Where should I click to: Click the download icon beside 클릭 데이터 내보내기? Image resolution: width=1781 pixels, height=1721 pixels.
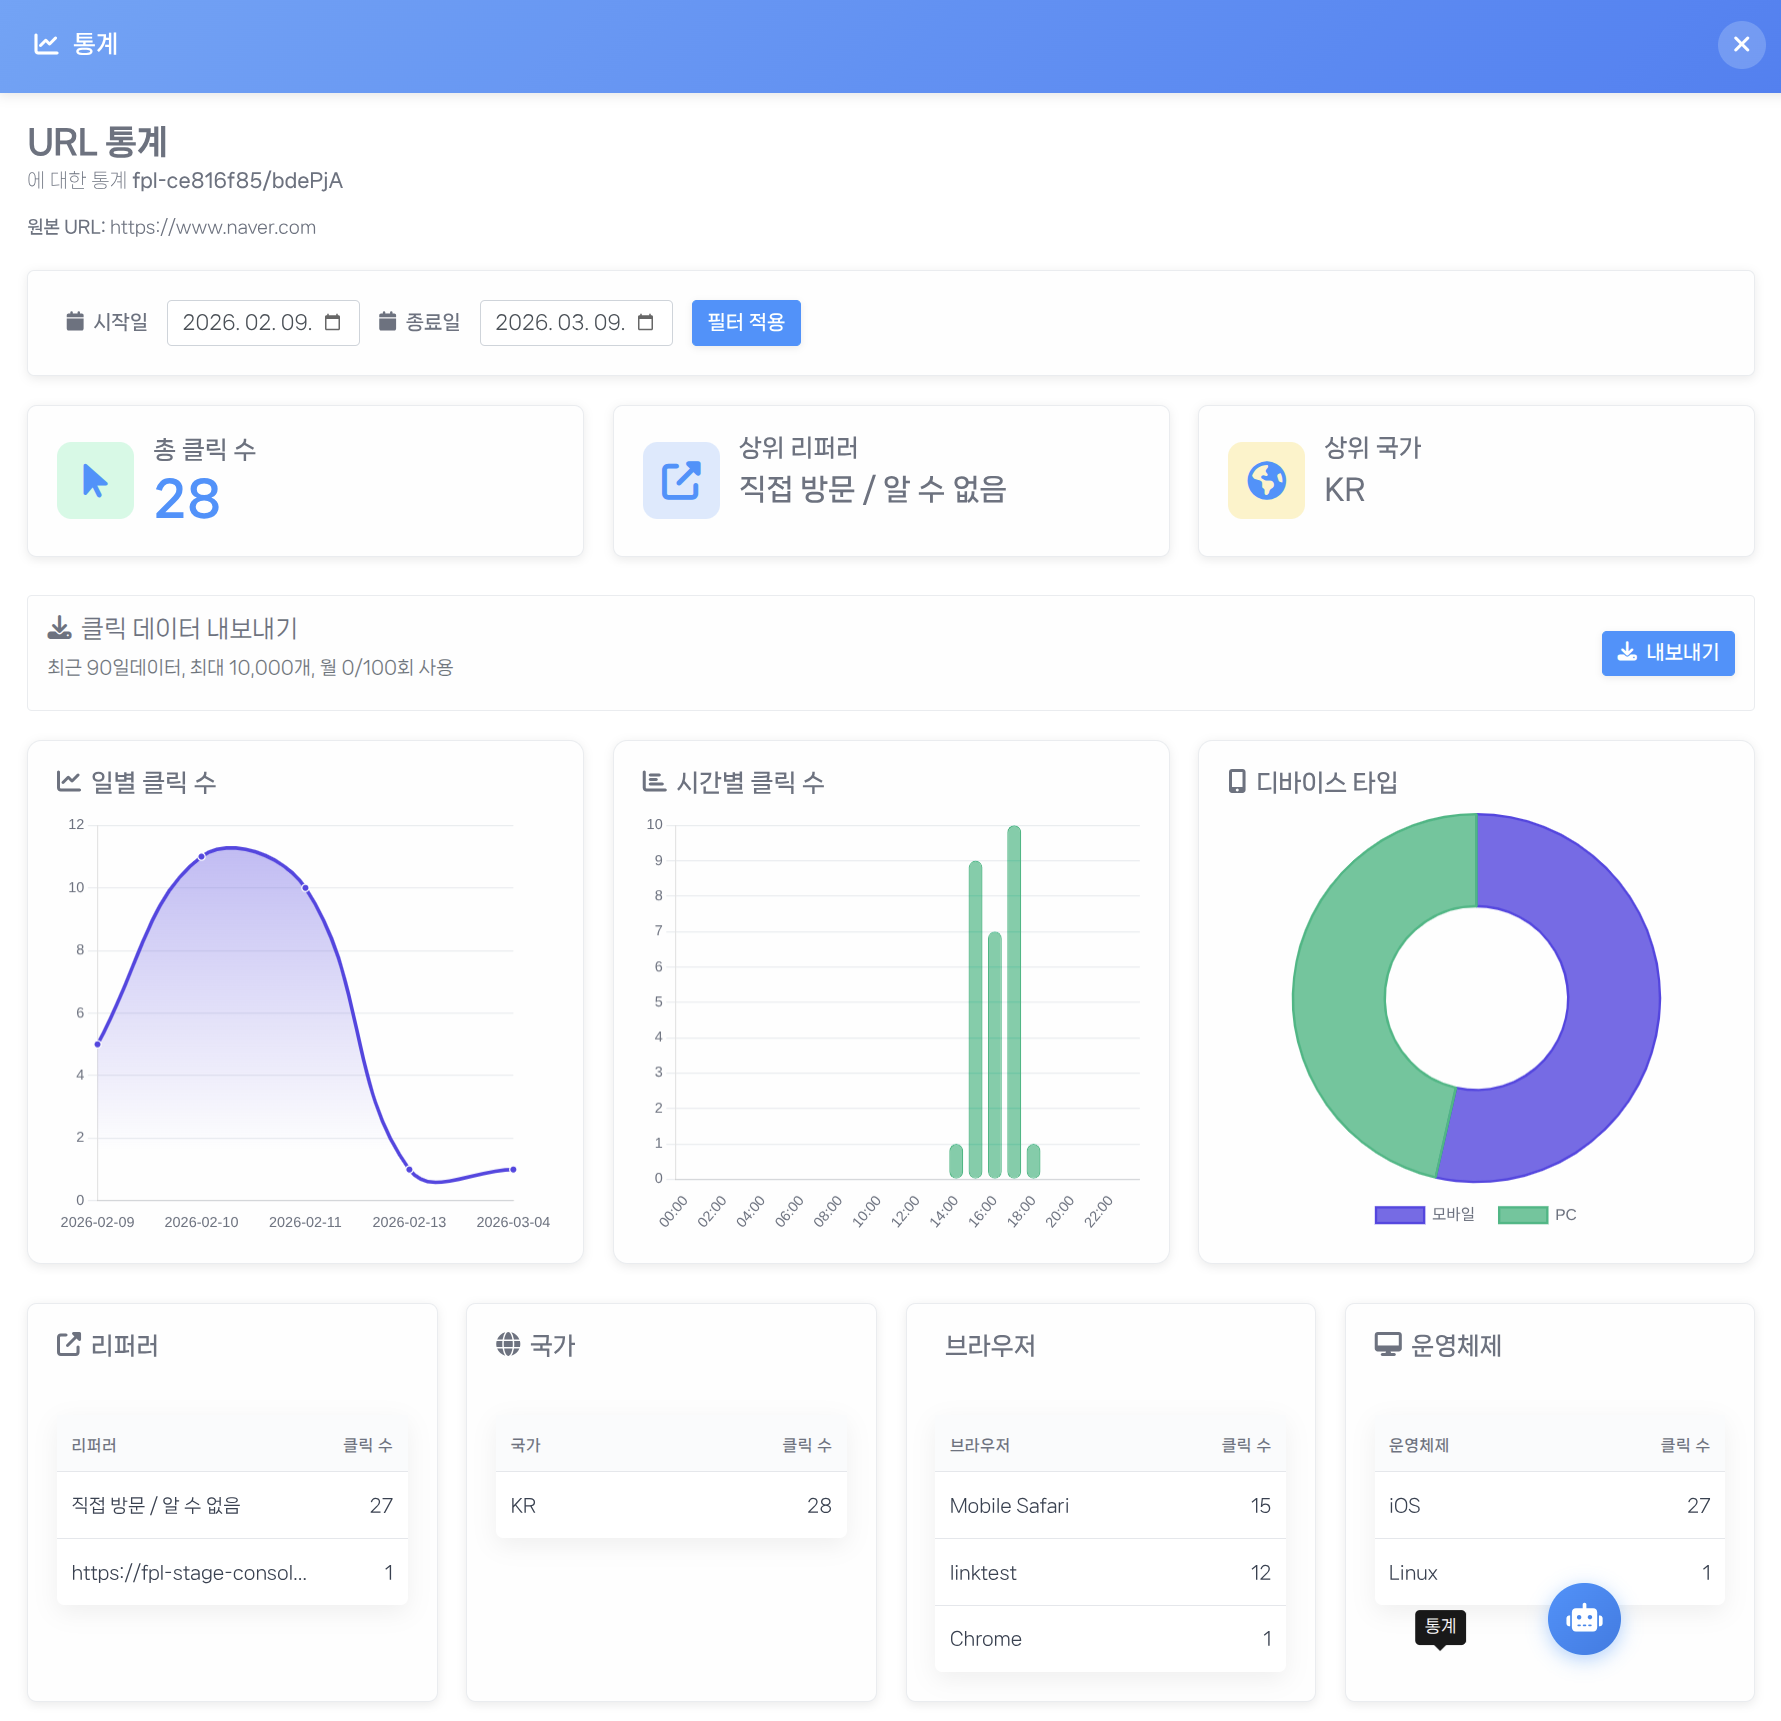tap(60, 628)
